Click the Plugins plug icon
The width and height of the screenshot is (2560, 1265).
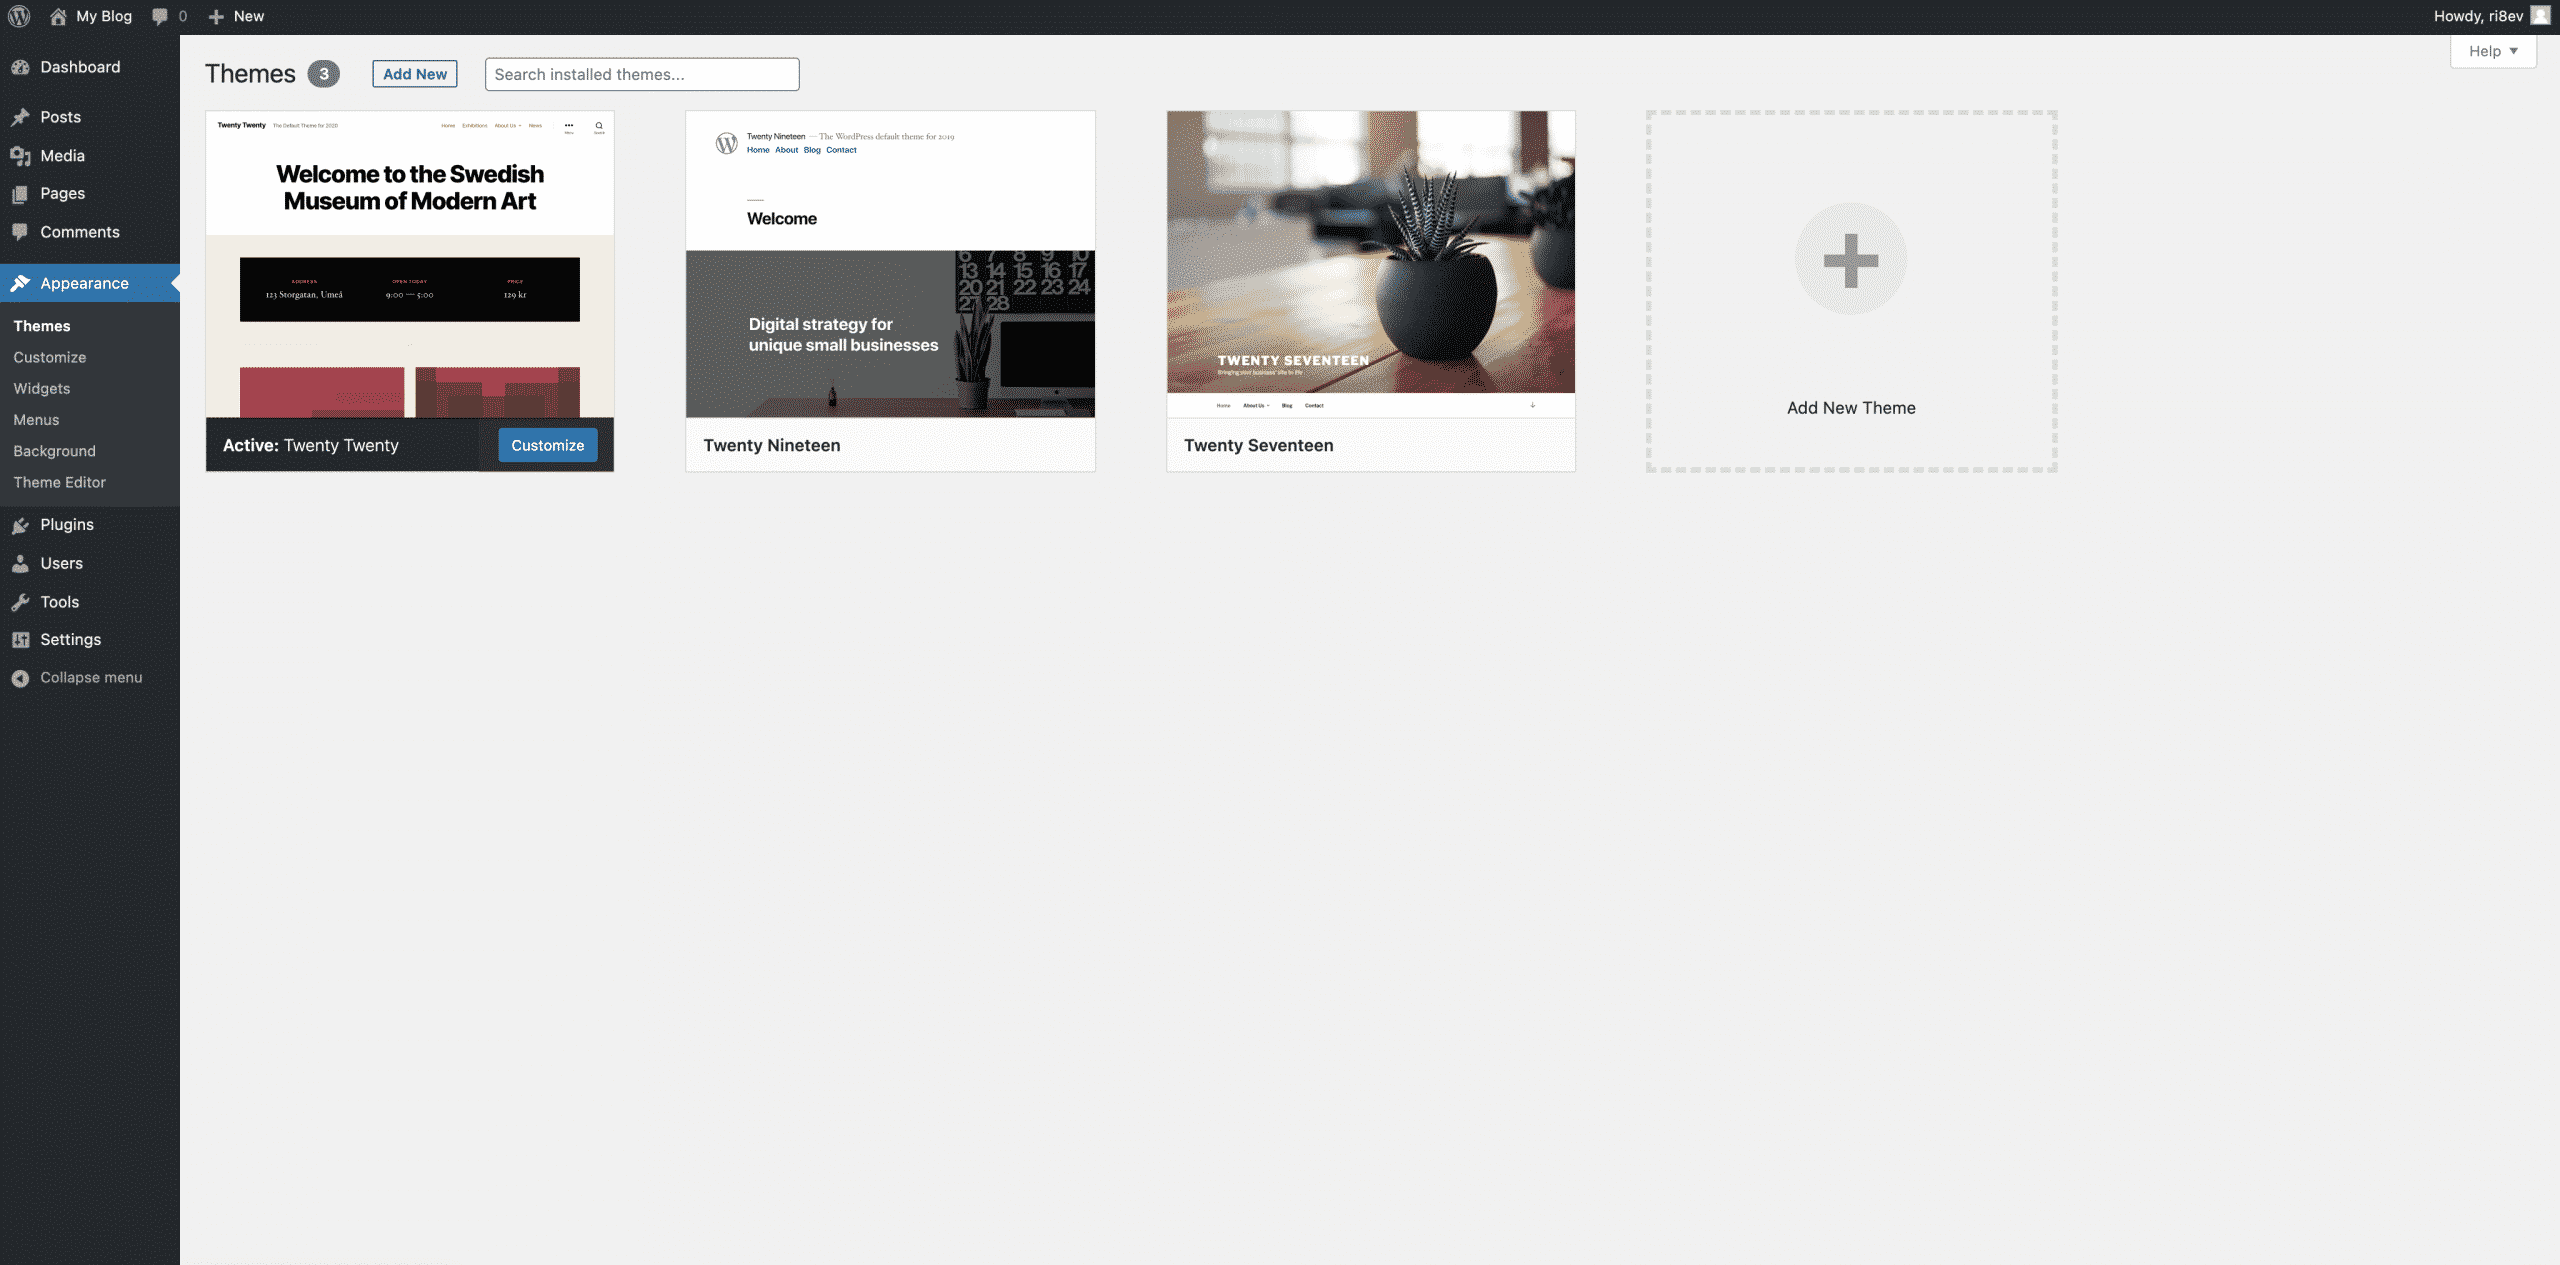click(x=20, y=525)
